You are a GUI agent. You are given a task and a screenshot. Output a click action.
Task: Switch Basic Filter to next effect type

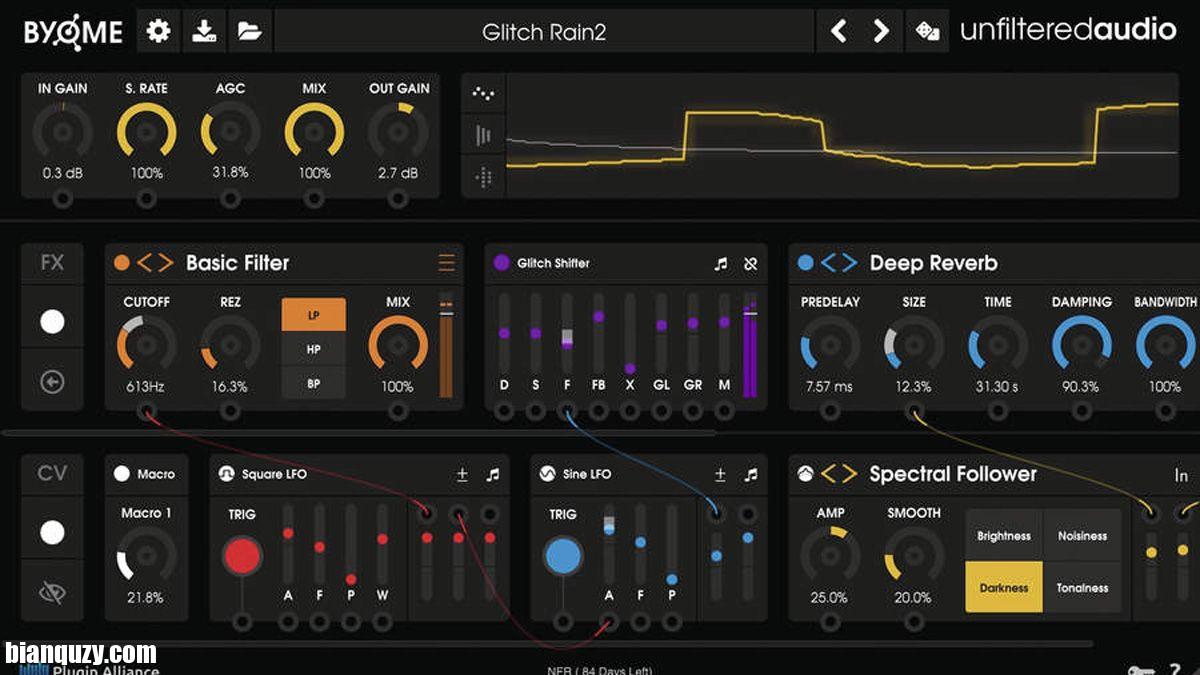pyautogui.click(x=165, y=263)
